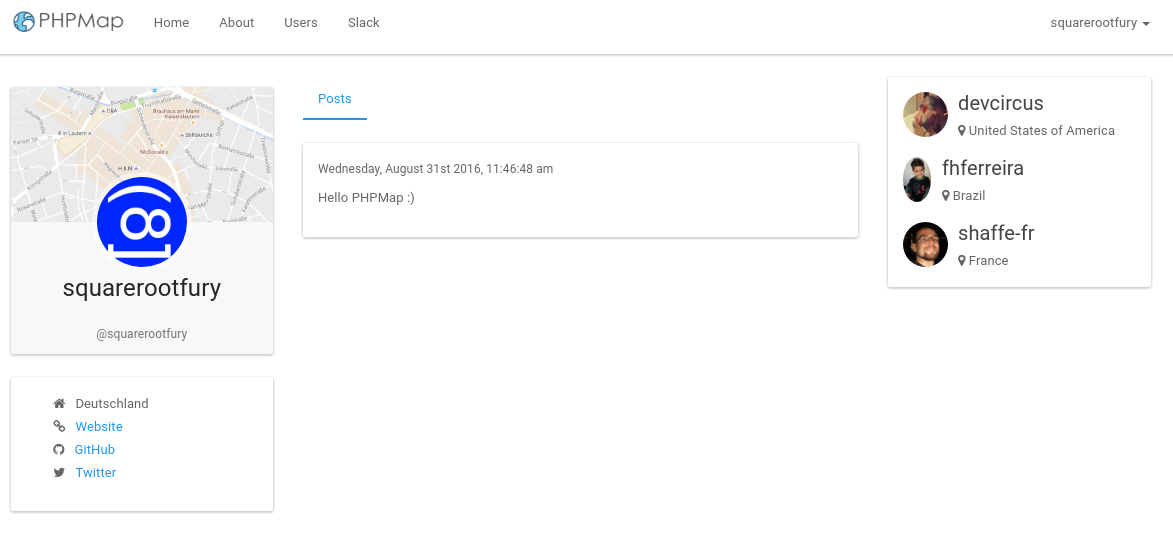This screenshot has width=1173, height=539.
Task: Click the blue squarerootfury profile avatar
Action: [x=142, y=222]
